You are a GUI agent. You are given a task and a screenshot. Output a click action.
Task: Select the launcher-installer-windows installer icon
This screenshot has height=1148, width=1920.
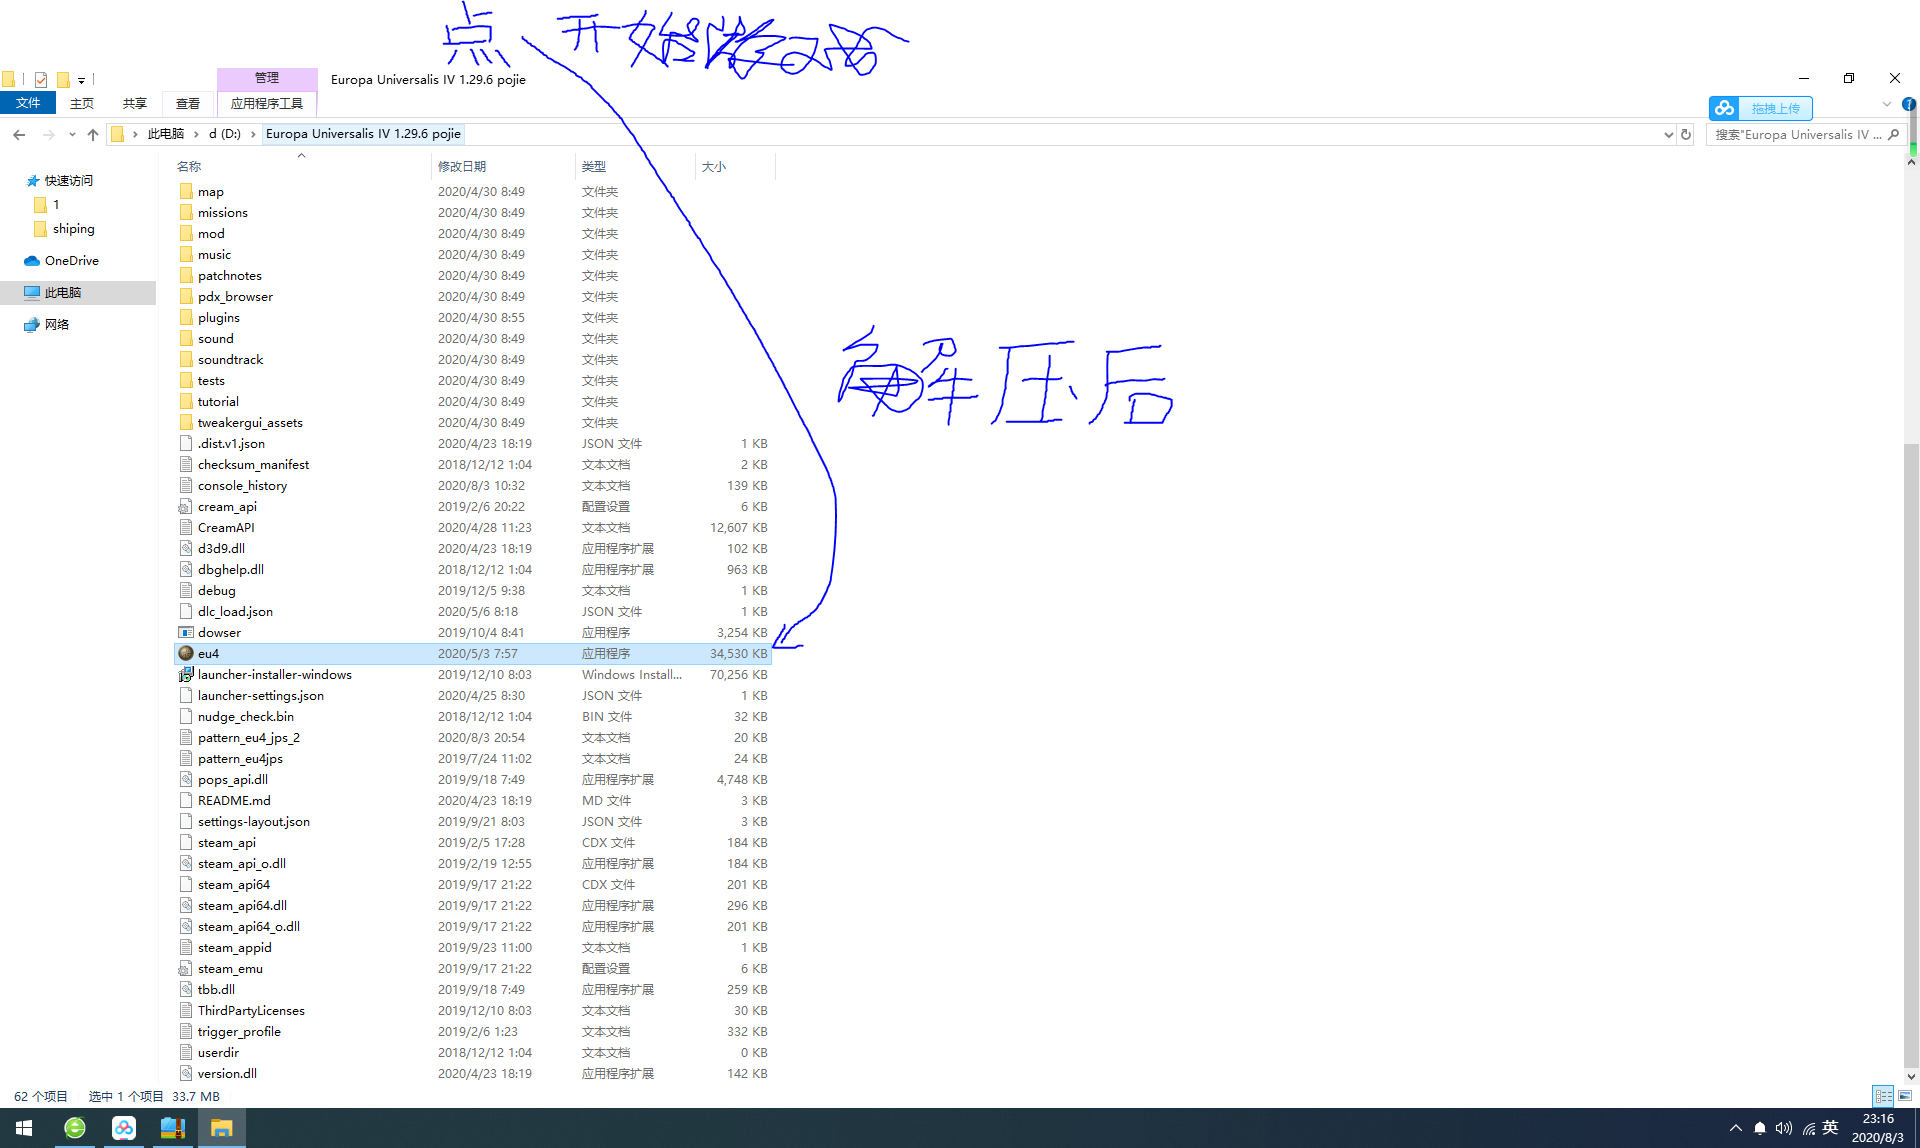tap(186, 674)
